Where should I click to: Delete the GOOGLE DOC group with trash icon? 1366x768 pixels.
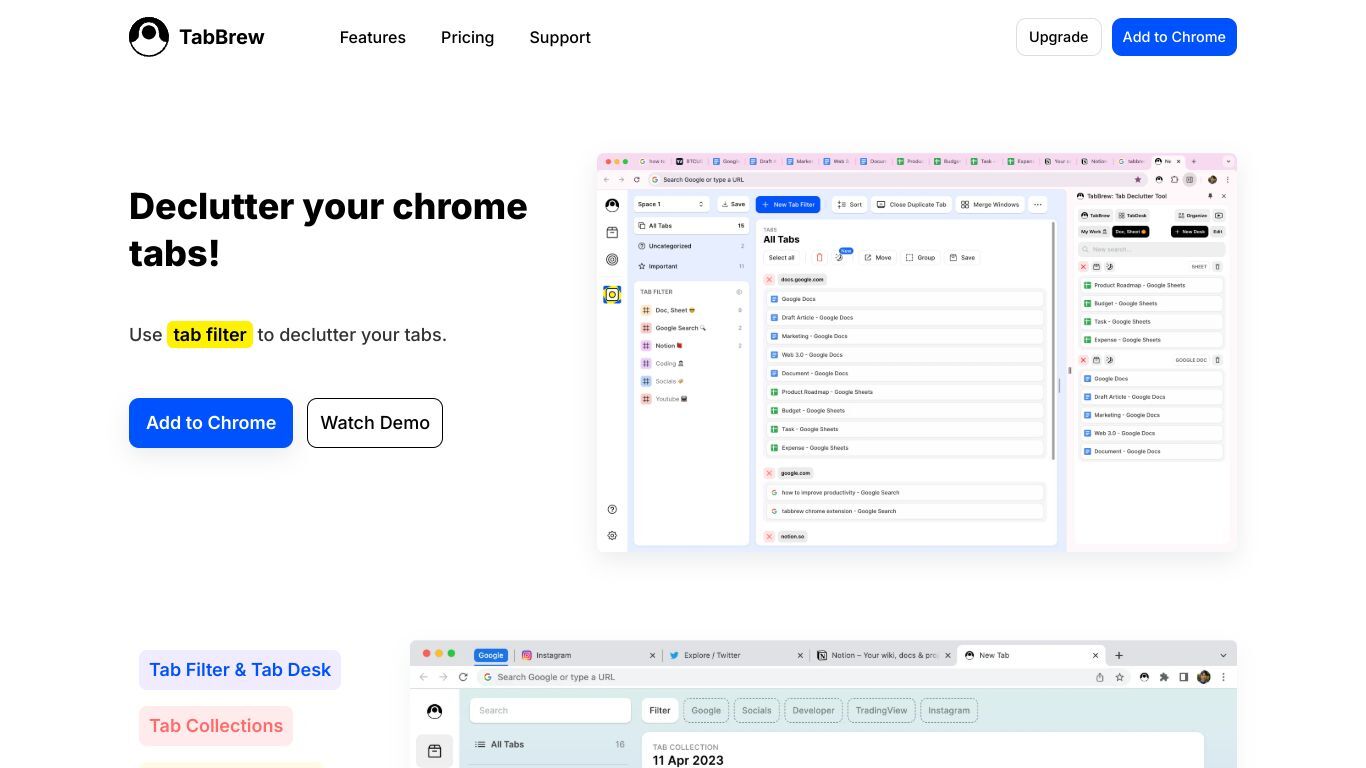click(x=1217, y=360)
